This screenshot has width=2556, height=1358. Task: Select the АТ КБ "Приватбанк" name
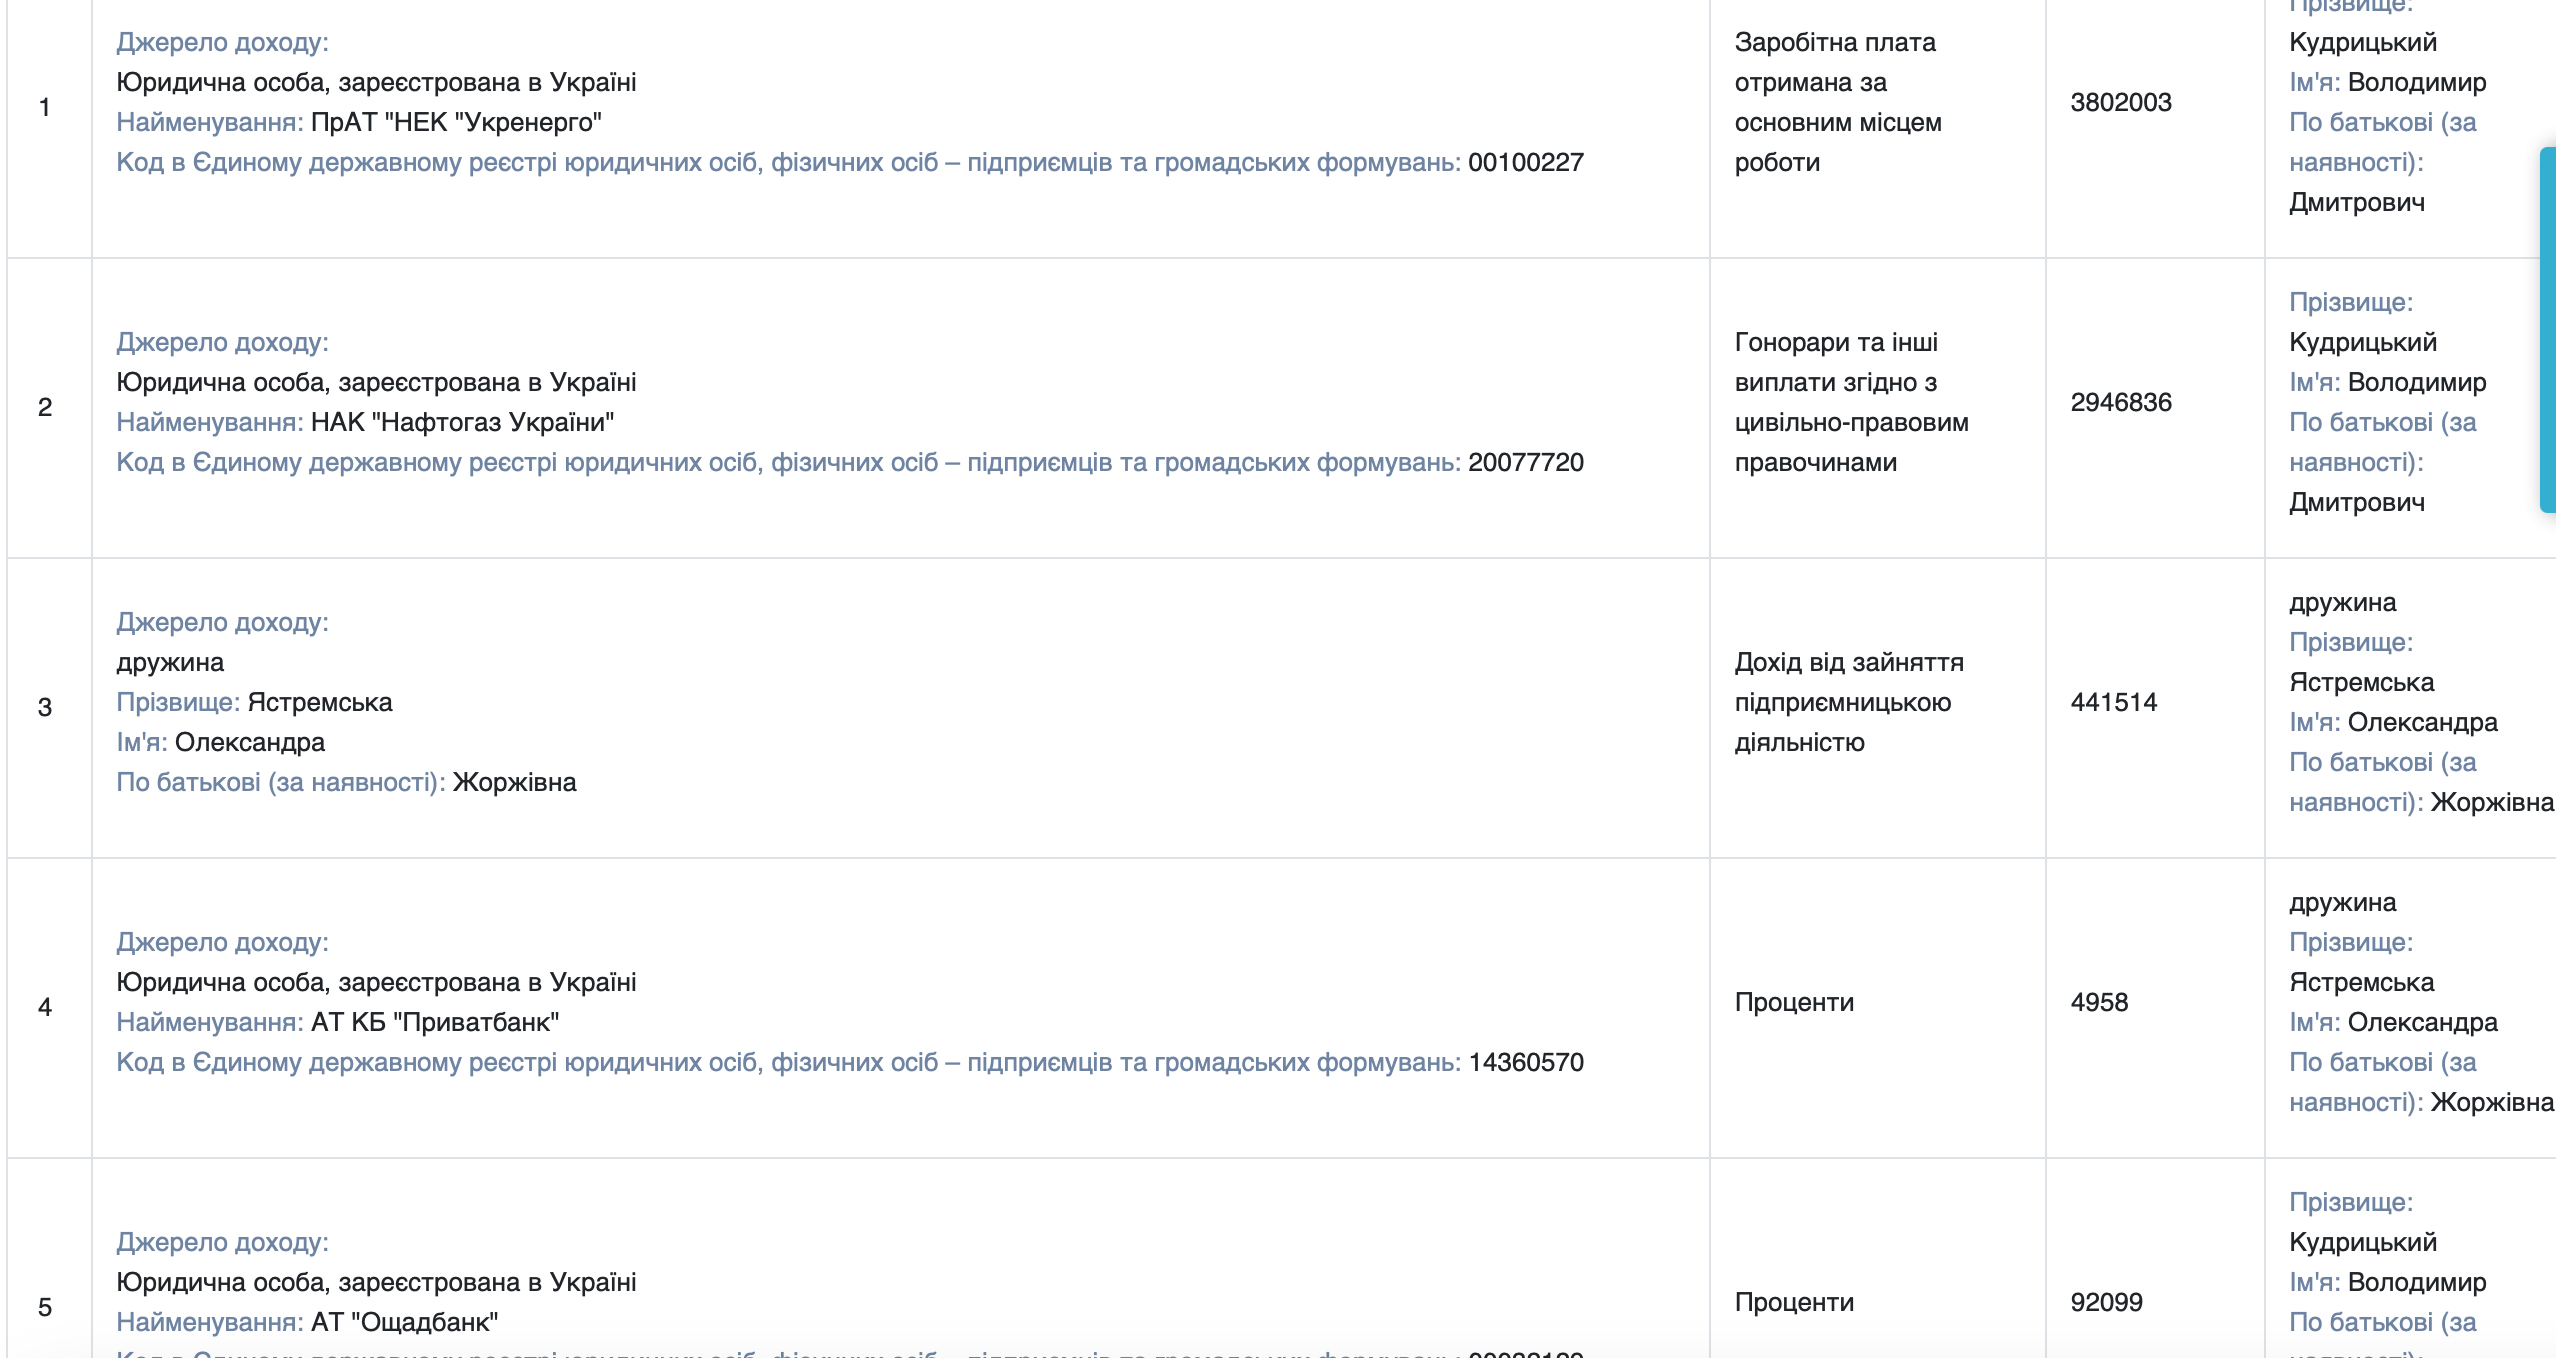(x=435, y=1022)
